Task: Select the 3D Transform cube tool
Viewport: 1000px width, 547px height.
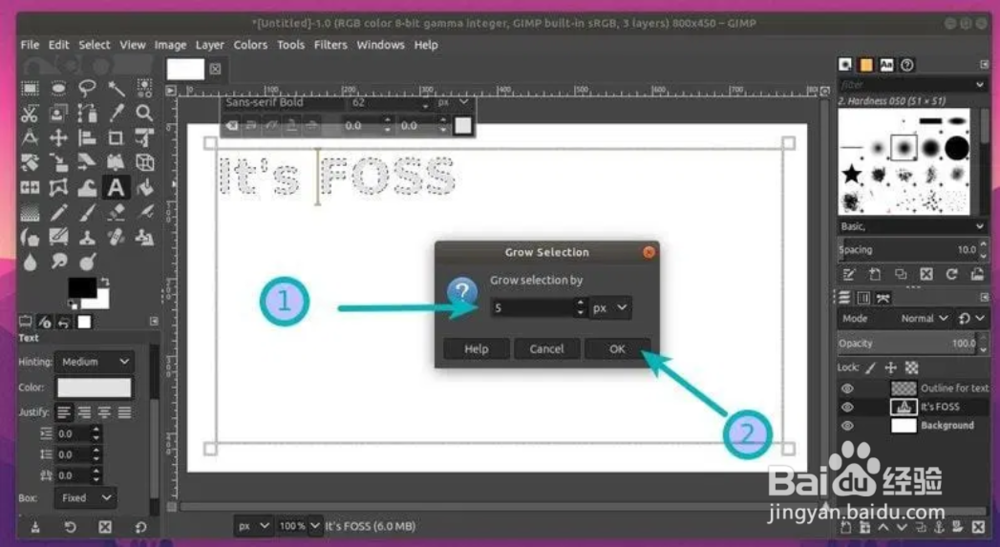Action: (145, 163)
